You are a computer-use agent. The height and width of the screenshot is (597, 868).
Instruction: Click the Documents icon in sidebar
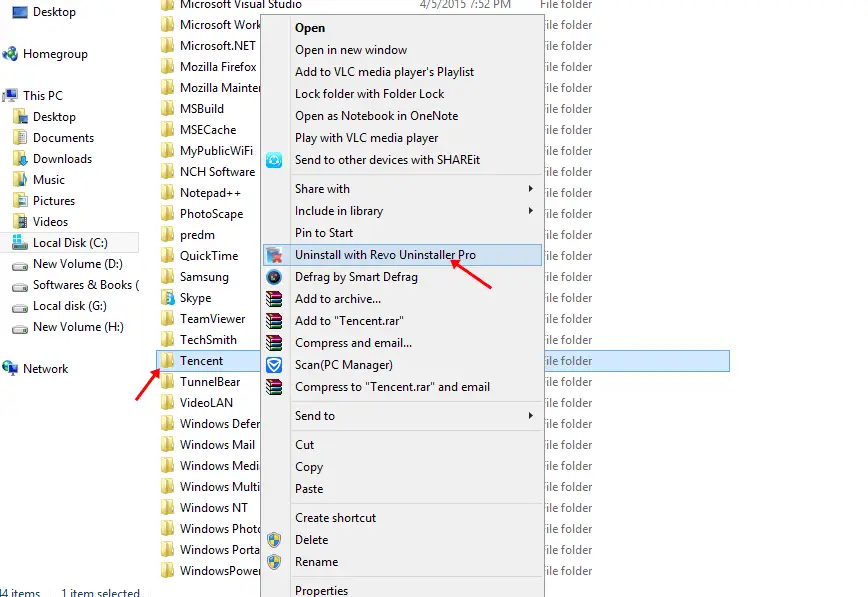point(20,137)
